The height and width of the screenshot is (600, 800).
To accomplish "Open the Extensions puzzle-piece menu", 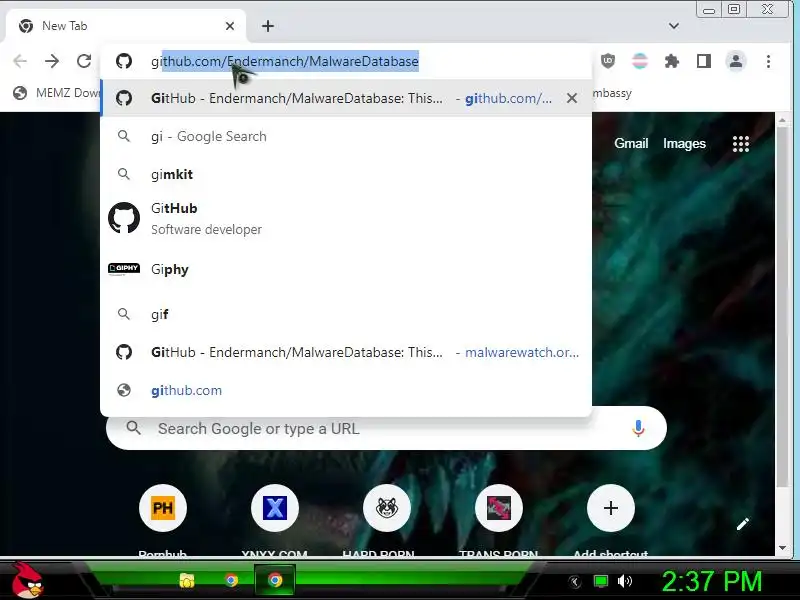I will point(672,61).
